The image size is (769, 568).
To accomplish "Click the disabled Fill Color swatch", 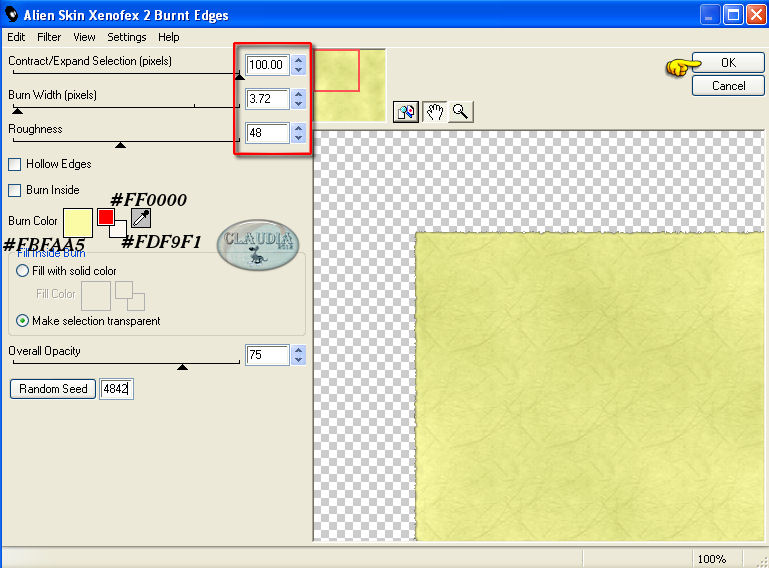I will pos(96,296).
